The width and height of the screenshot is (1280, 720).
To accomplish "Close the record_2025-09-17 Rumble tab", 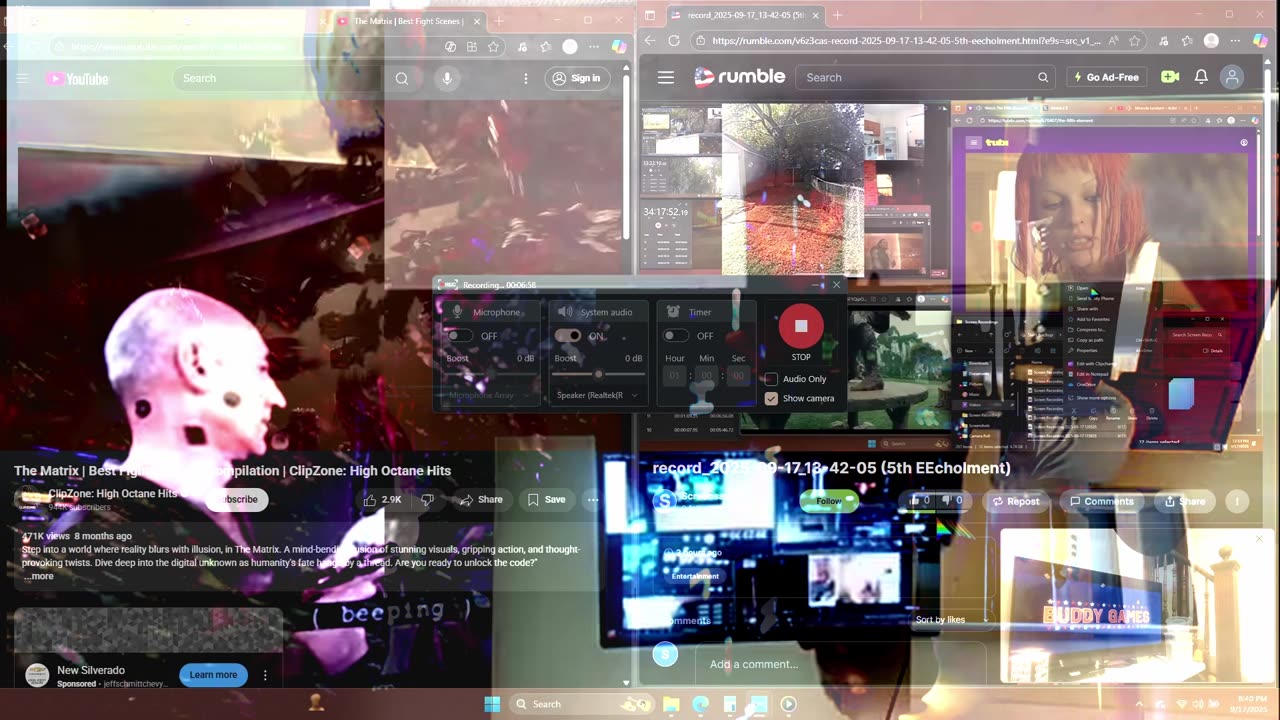I will point(816,16).
